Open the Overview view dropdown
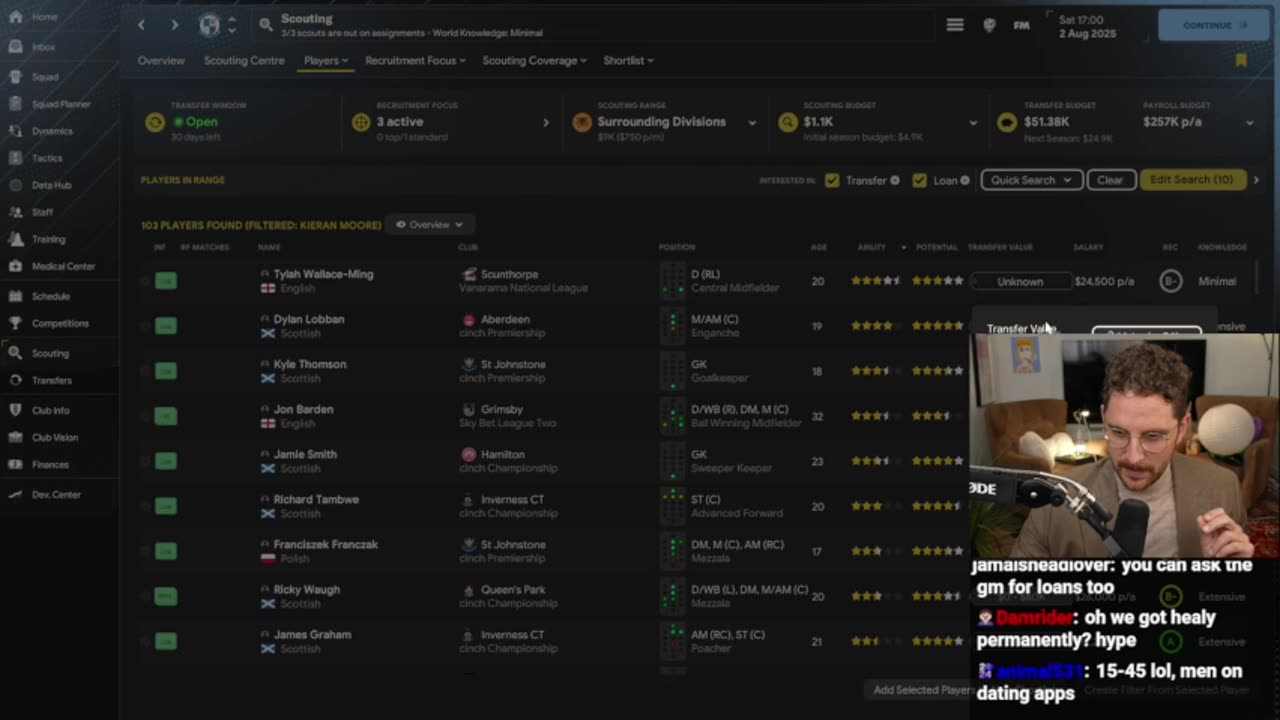Image resolution: width=1280 pixels, height=720 pixels. [430, 225]
